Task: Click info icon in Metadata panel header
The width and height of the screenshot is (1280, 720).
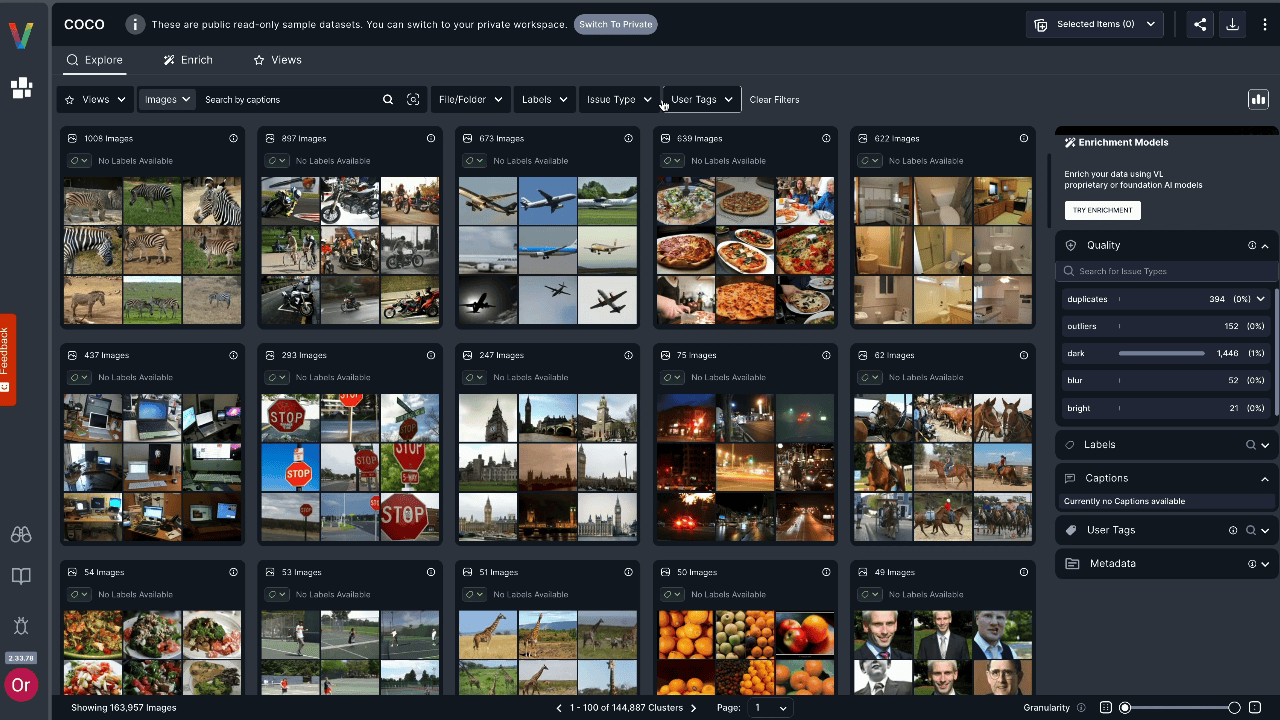Action: click(x=1252, y=564)
